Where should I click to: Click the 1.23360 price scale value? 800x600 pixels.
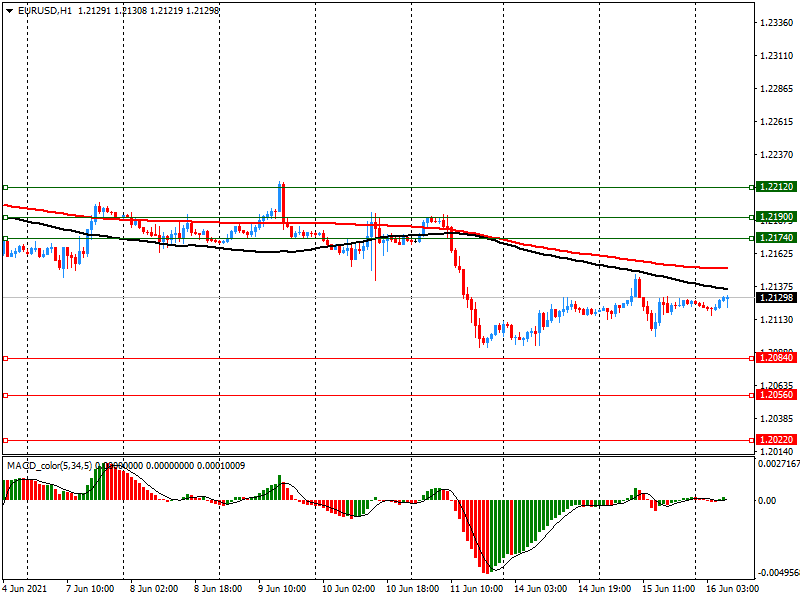point(777,22)
